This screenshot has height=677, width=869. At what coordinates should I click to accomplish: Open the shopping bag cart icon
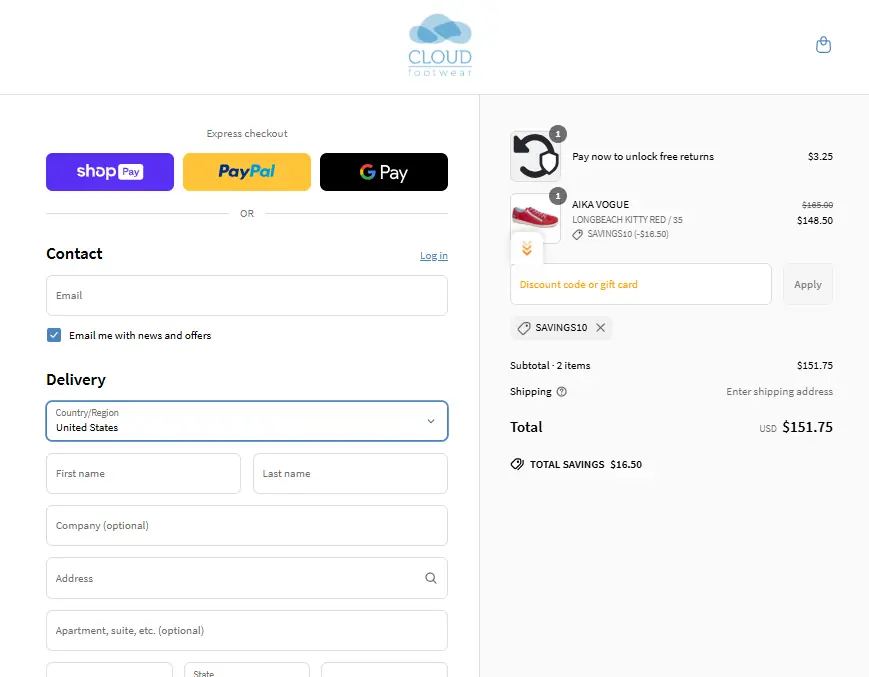coord(823,45)
